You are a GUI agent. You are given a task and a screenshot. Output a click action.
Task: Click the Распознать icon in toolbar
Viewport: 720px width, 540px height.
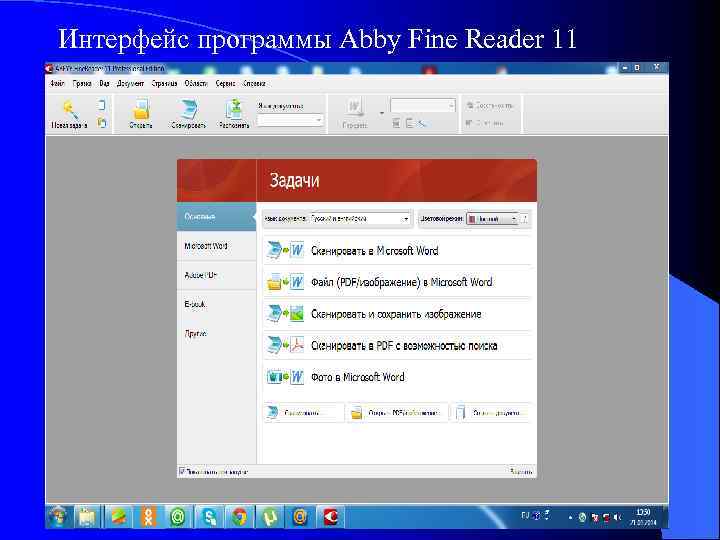pos(234,110)
